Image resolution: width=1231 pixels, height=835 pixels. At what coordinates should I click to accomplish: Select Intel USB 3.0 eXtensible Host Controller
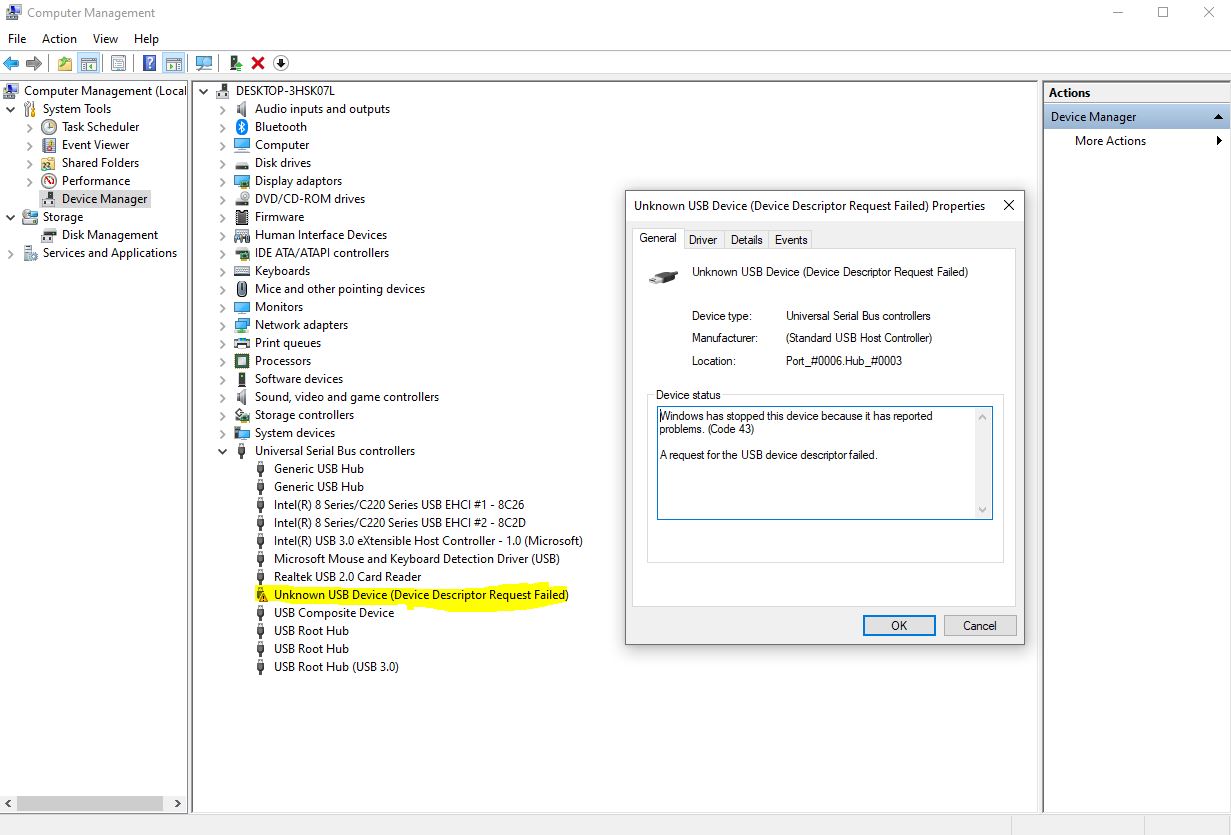click(x=428, y=541)
